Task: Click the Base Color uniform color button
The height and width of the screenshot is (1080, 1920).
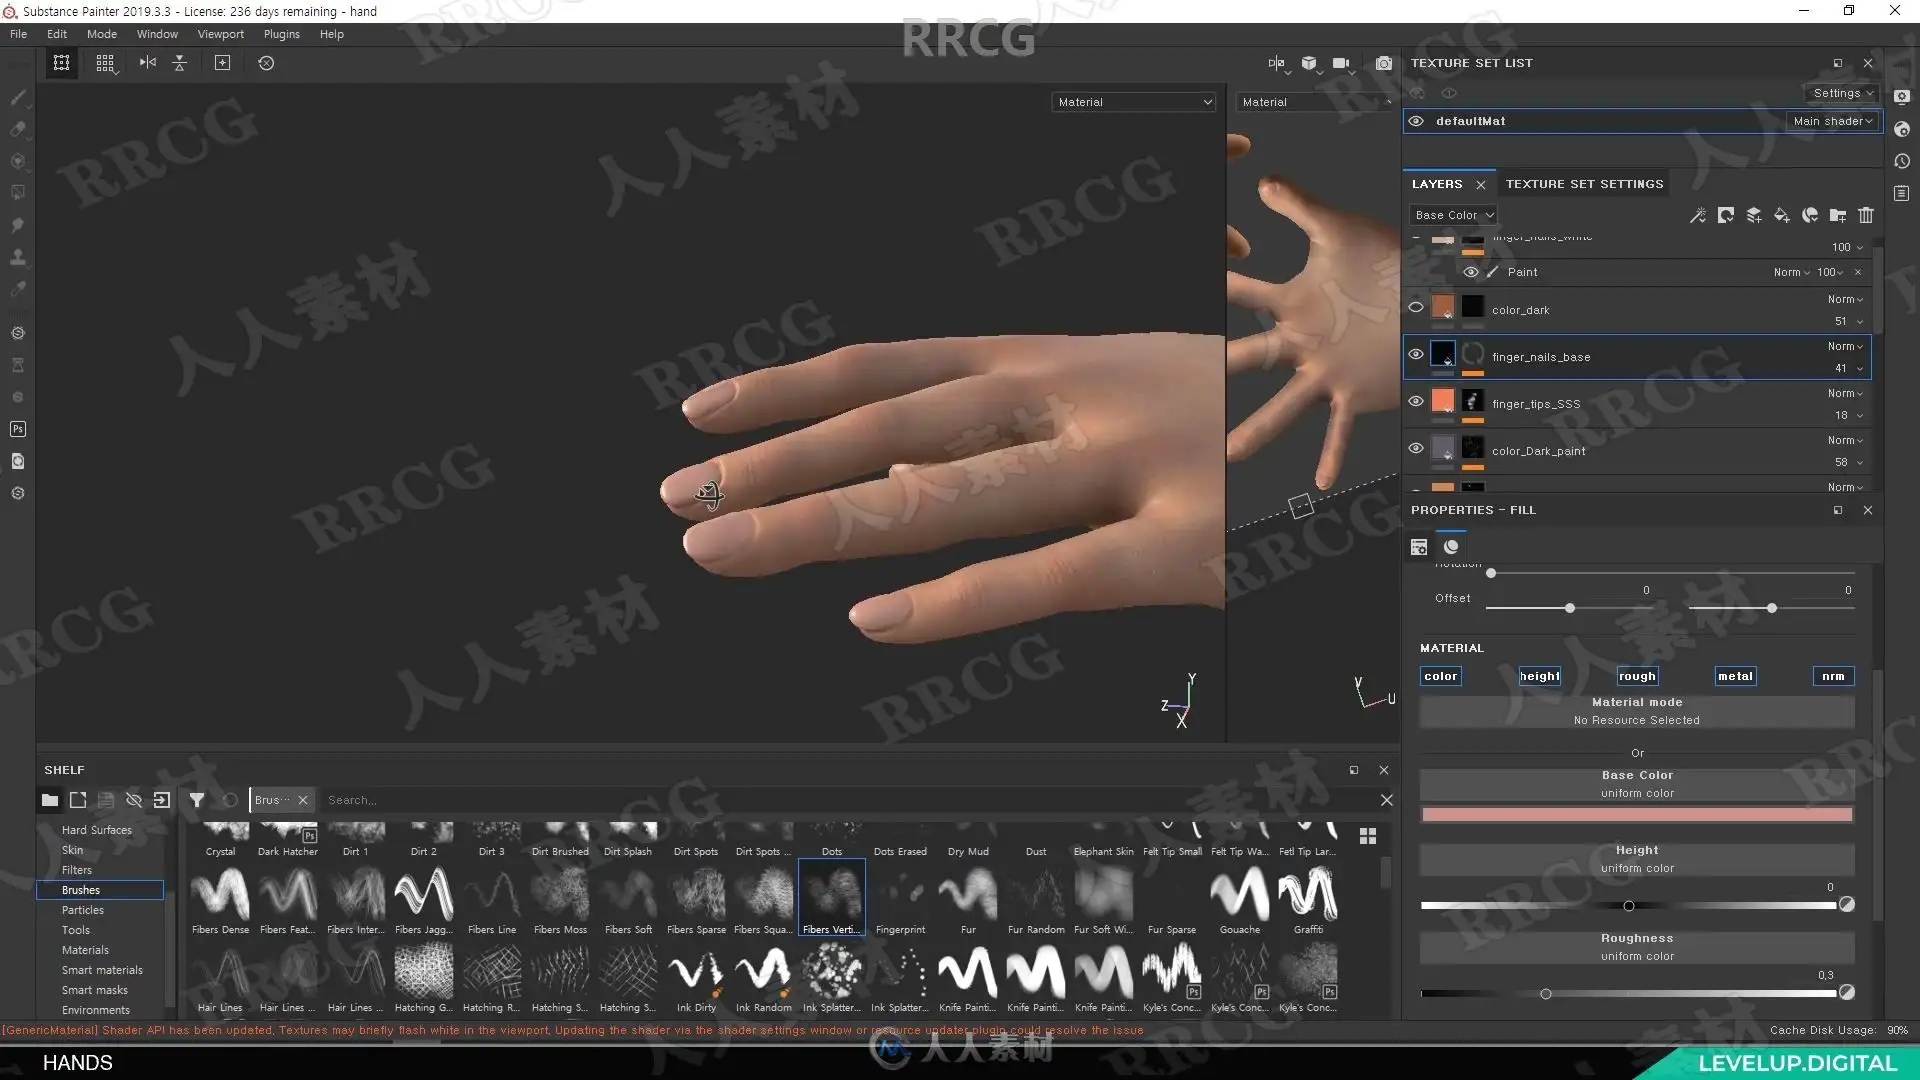Action: pyautogui.click(x=1637, y=784)
